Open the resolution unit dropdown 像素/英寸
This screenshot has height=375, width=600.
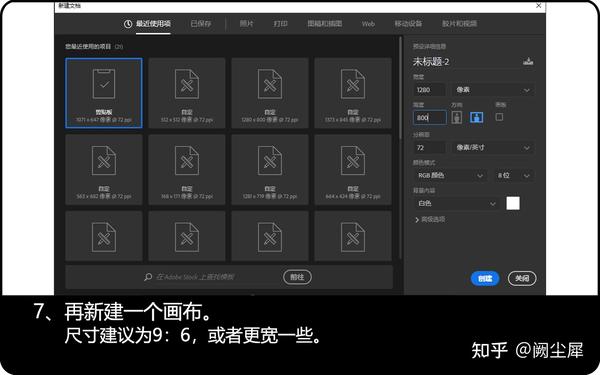click(x=493, y=148)
